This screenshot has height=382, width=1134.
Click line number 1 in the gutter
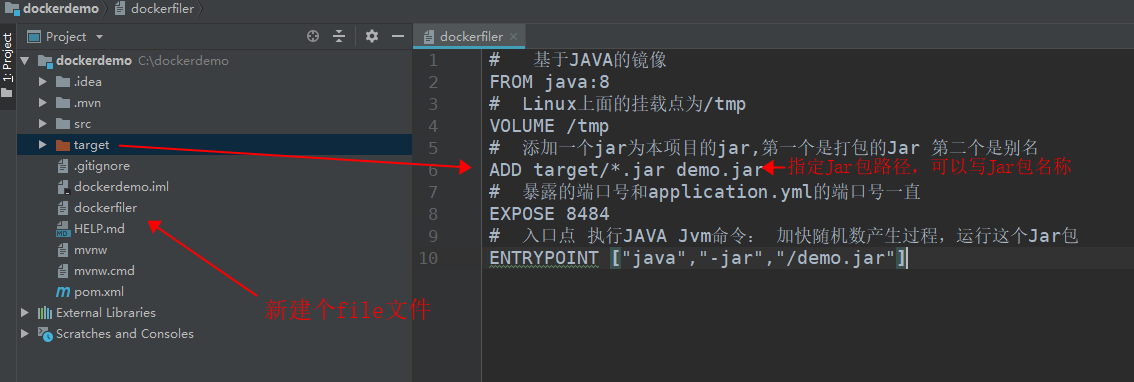[x=433, y=60]
